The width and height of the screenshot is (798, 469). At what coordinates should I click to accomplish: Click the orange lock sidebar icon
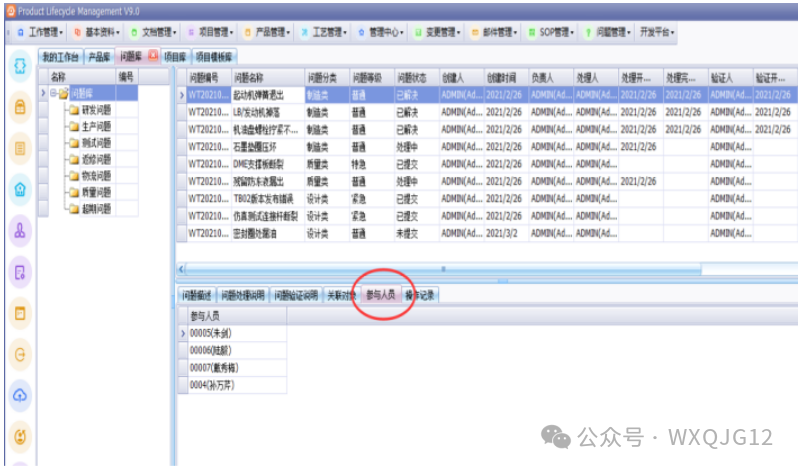click(x=20, y=107)
